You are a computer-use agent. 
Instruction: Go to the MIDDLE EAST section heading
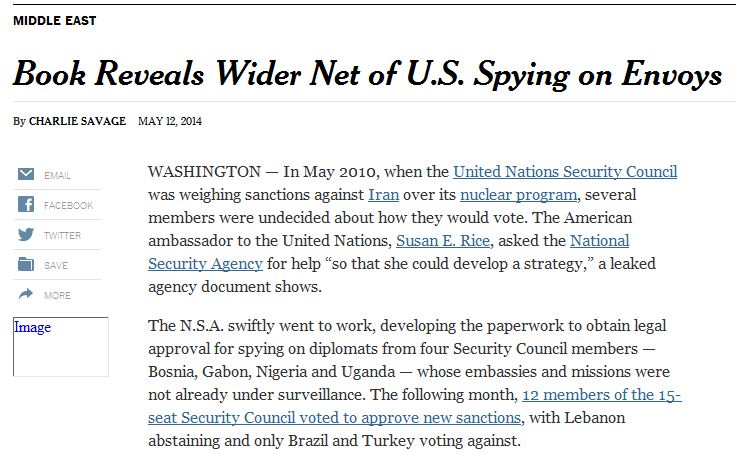(x=54, y=21)
